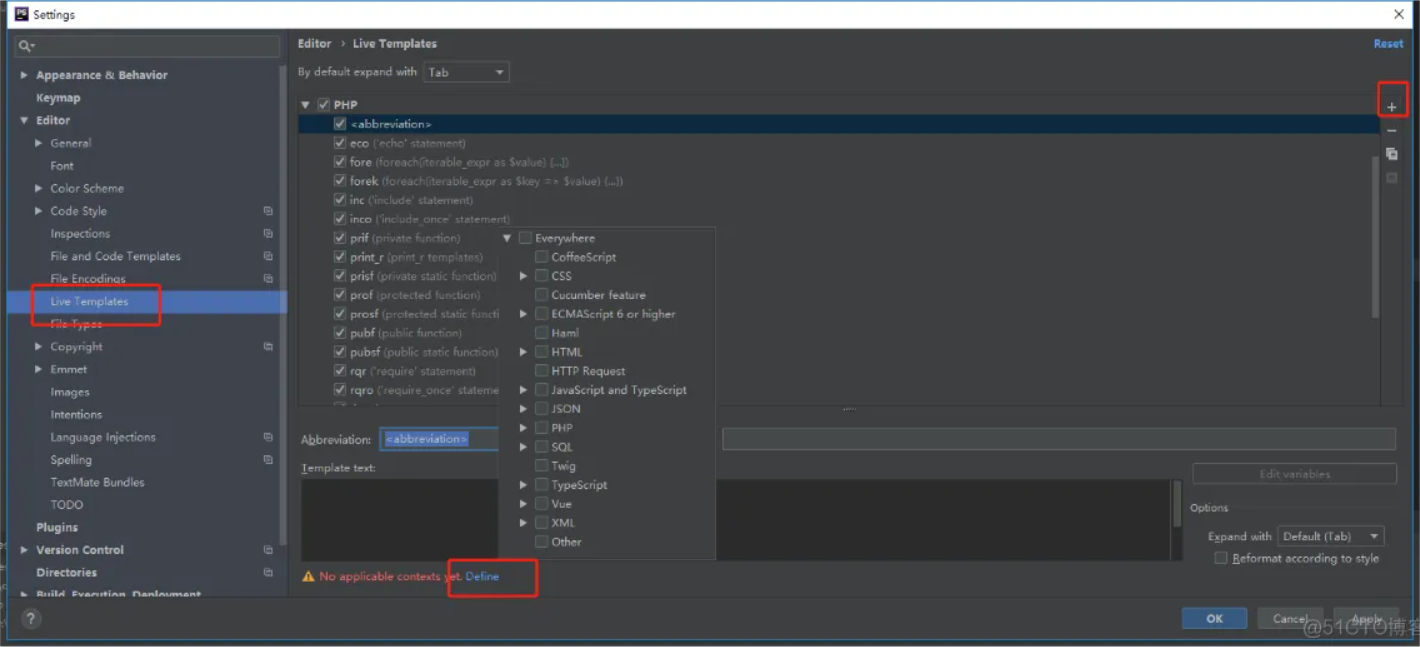Screen dimensions: 1420x647
Task: Click the search icon in settings search field
Action: 25,46
